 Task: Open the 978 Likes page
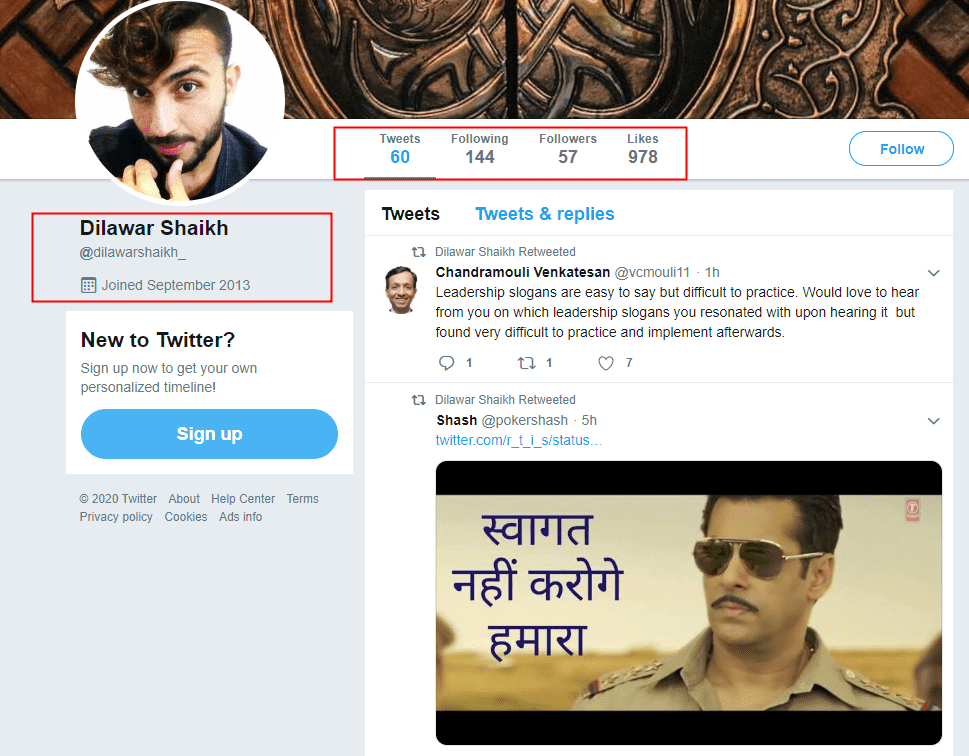tap(643, 149)
